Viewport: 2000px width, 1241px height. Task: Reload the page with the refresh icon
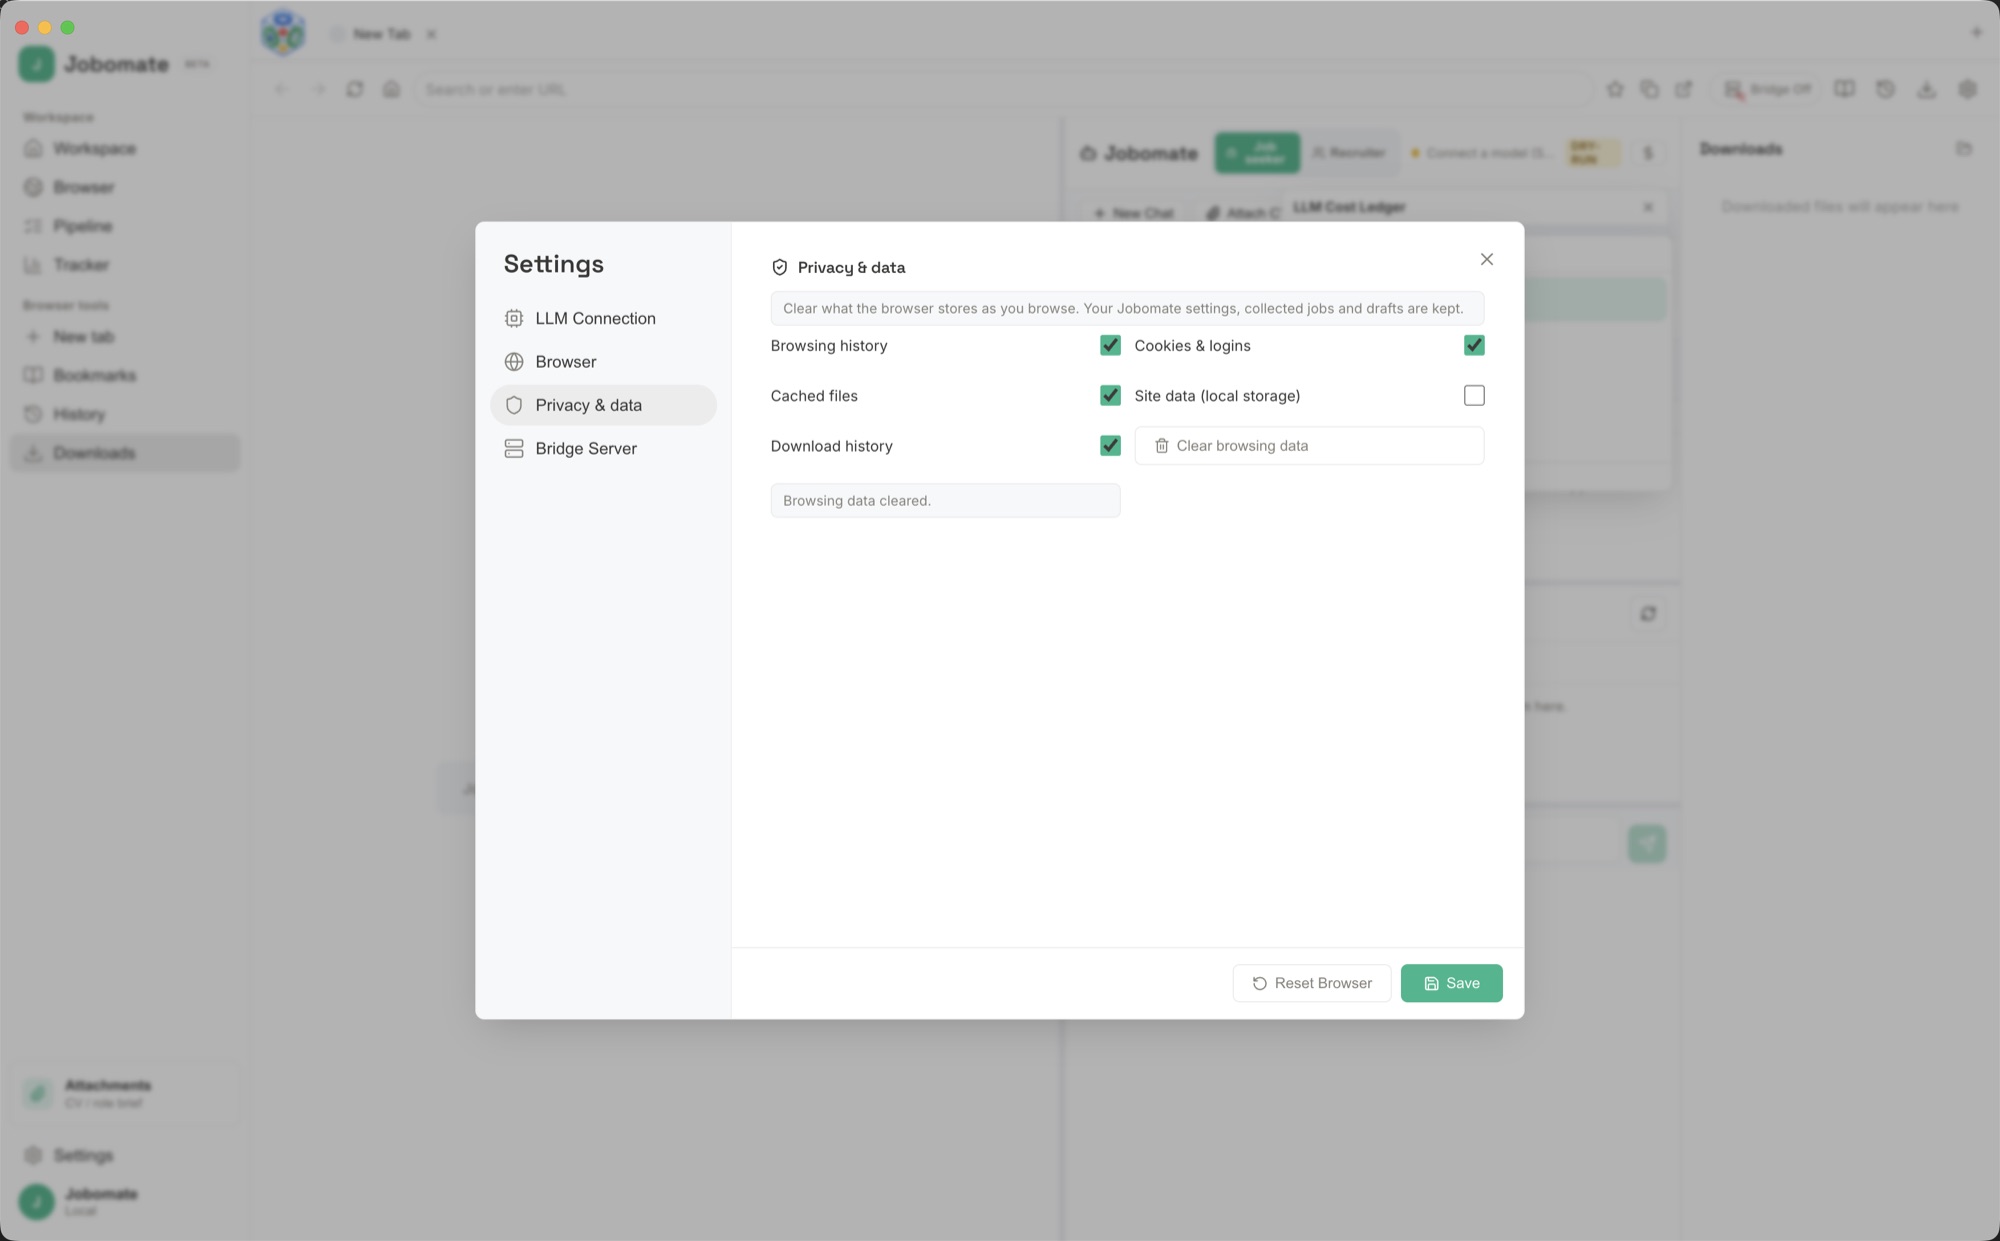pos(355,89)
